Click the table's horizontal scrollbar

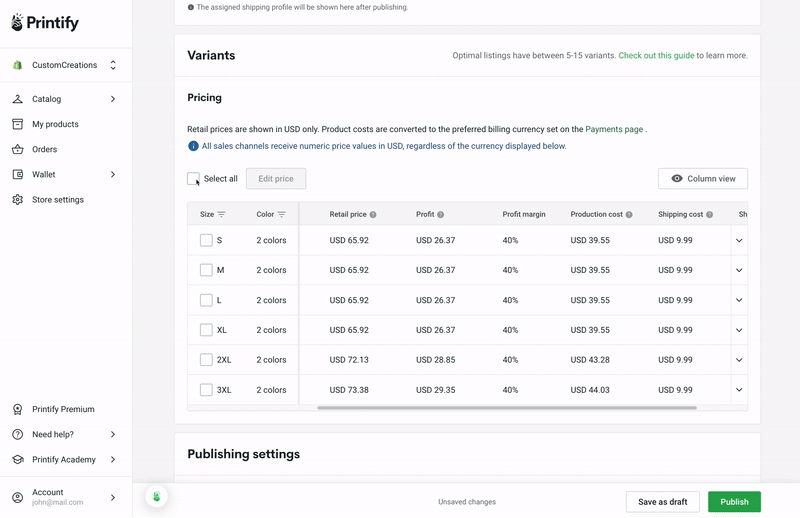507,408
